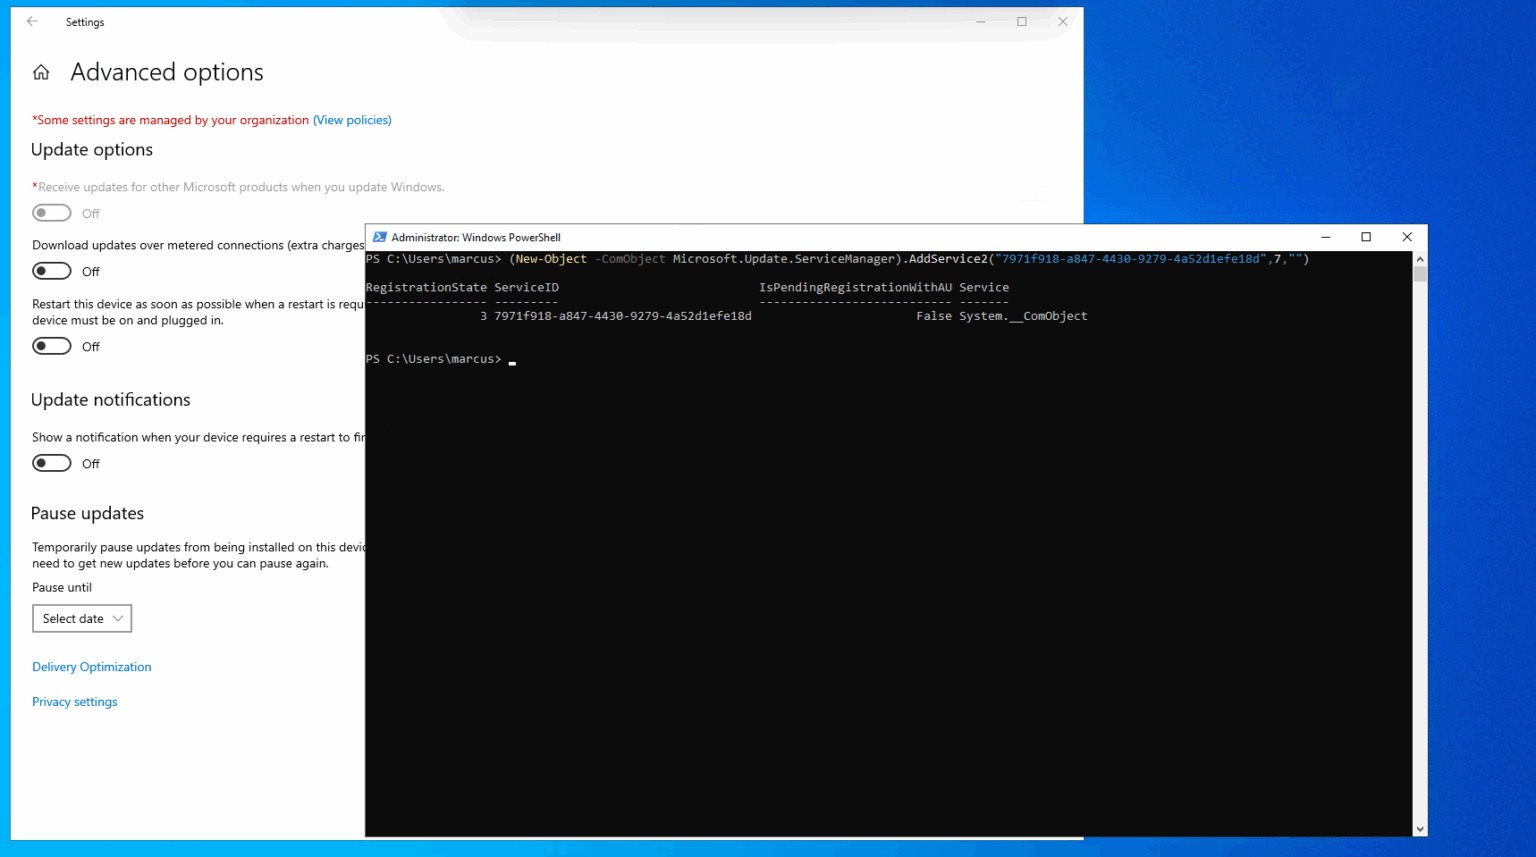This screenshot has height=857, width=1536.
Task: Click the red asterisk warning message icon text
Action: coord(169,119)
